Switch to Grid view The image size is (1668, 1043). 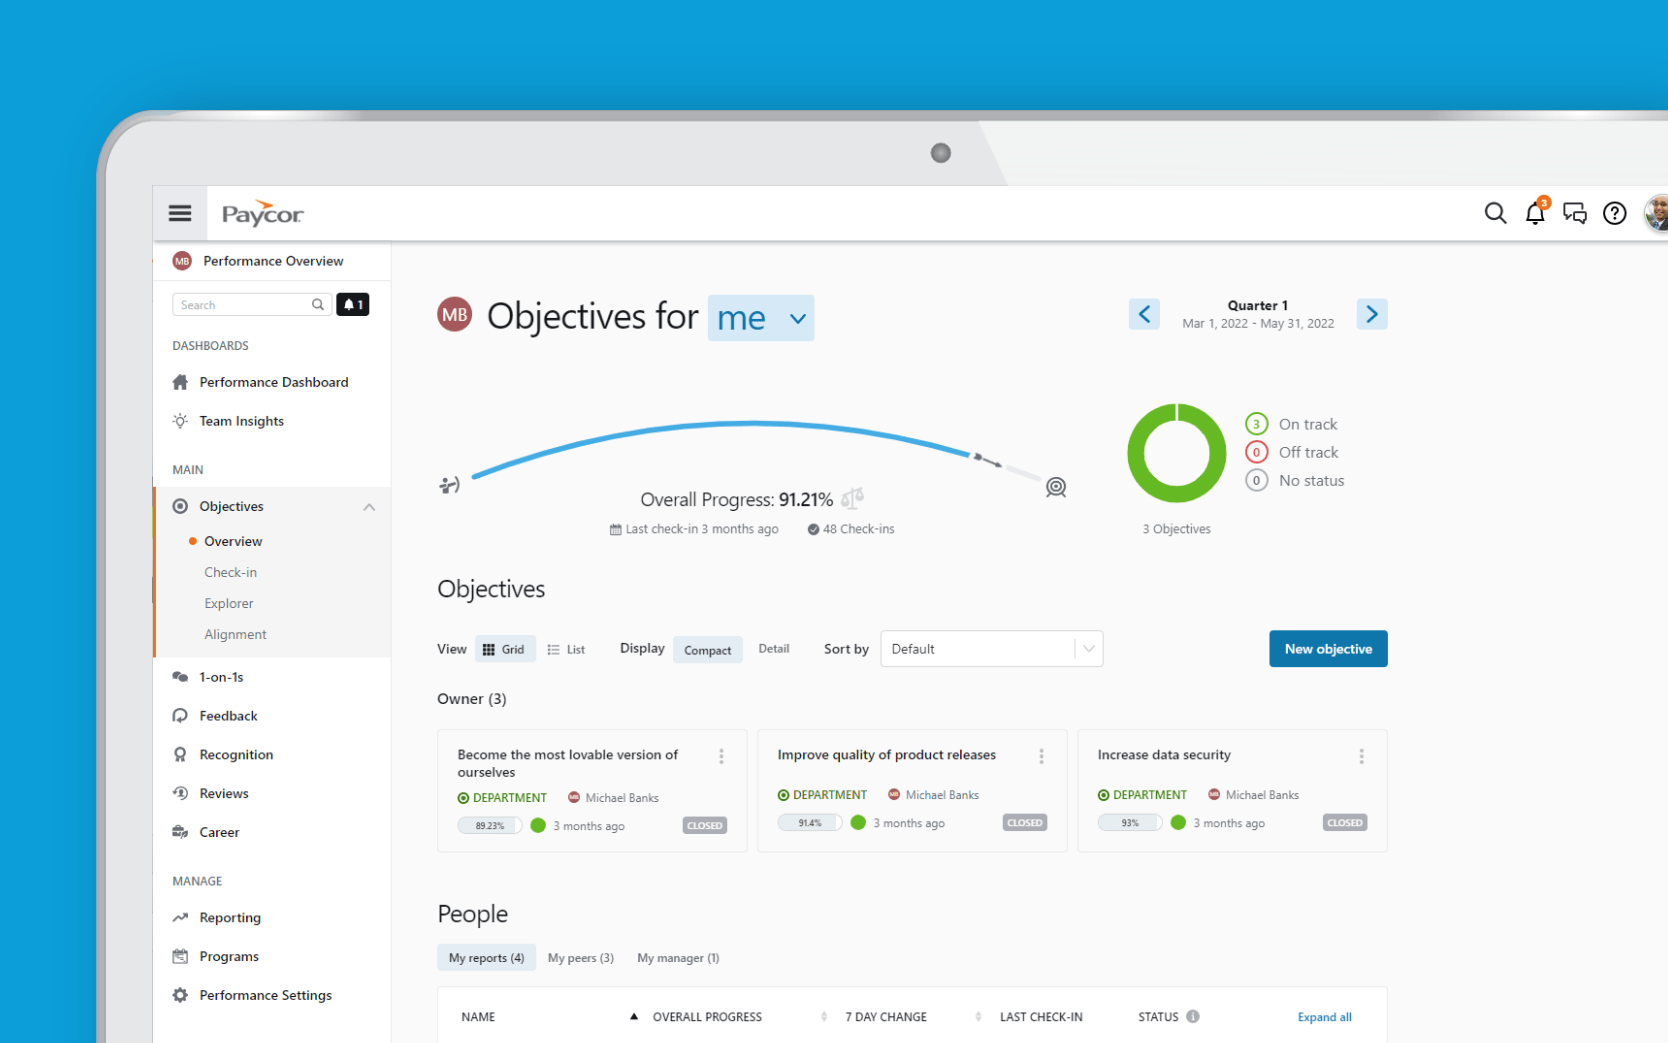pos(505,649)
